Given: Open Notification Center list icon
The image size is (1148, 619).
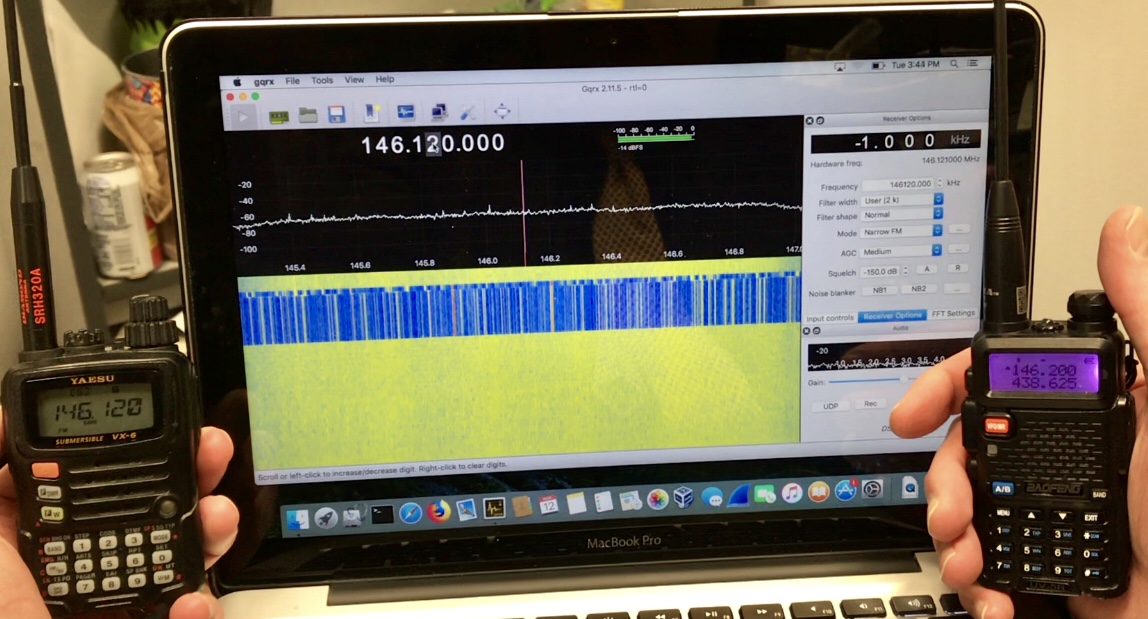Looking at the screenshot, I should pyautogui.click(x=972, y=63).
